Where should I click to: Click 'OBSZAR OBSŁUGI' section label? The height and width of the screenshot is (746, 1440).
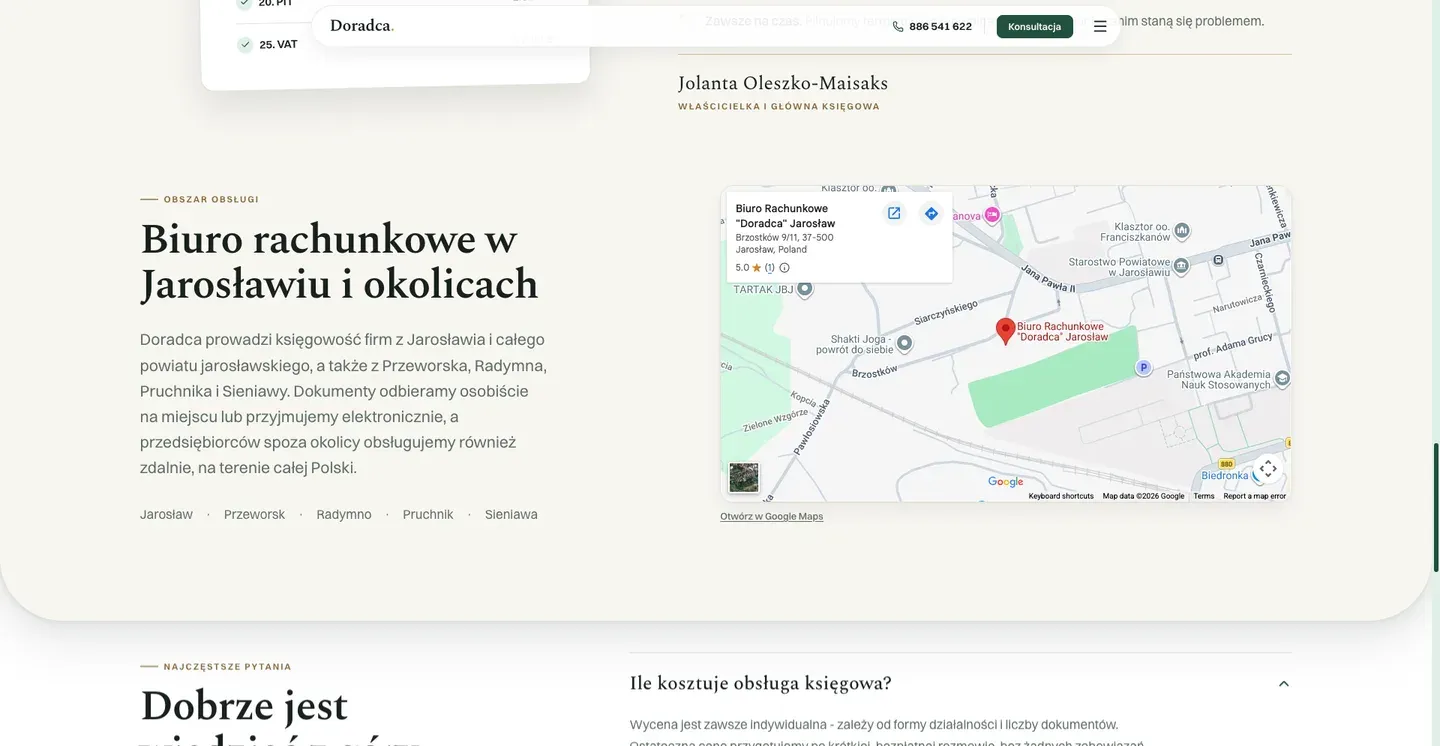[211, 199]
